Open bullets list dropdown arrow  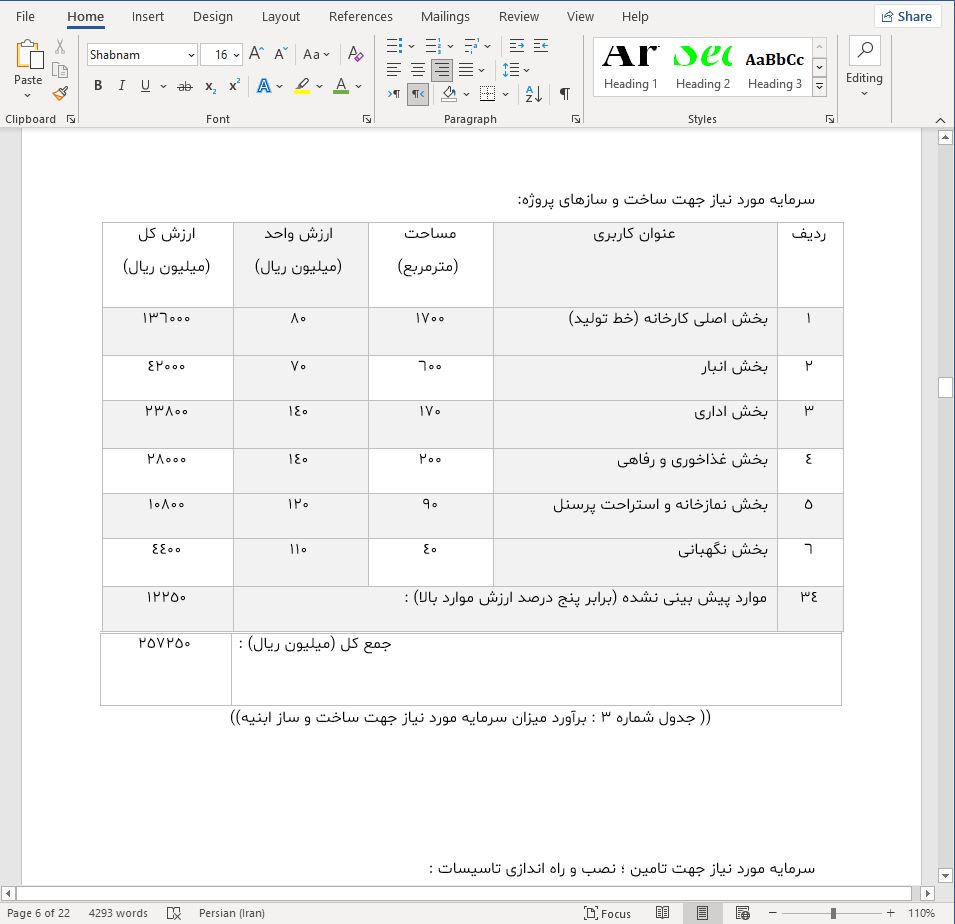(411, 46)
